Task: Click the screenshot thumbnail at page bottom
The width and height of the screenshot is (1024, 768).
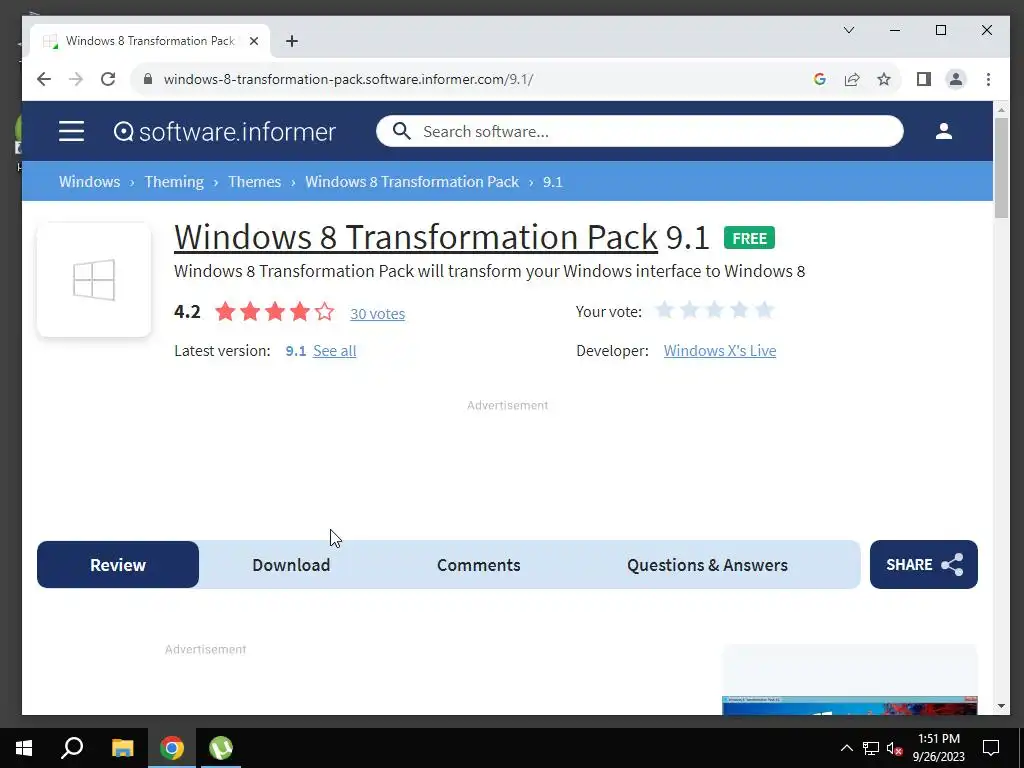Action: coord(850,705)
